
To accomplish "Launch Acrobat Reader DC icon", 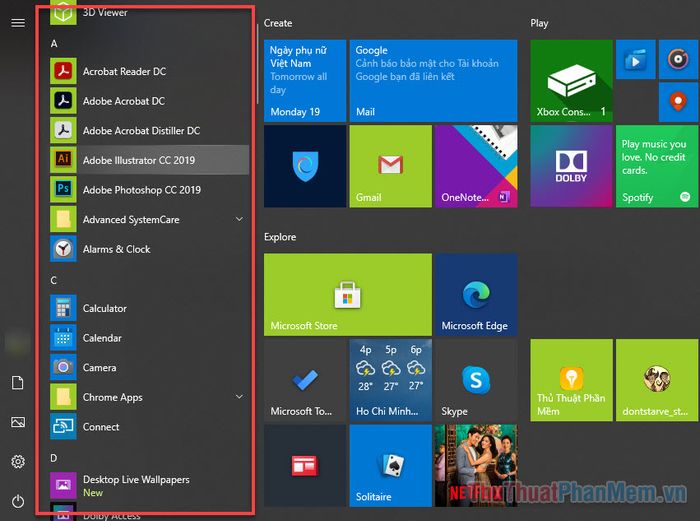I will click(x=63, y=71).
